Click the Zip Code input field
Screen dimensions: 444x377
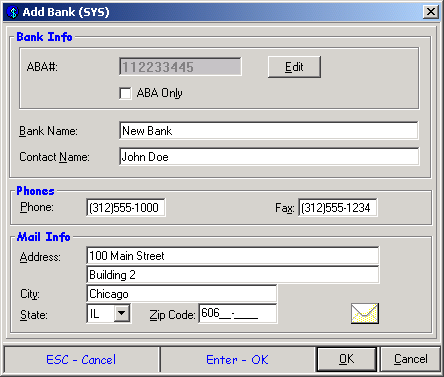coord(238,313)
